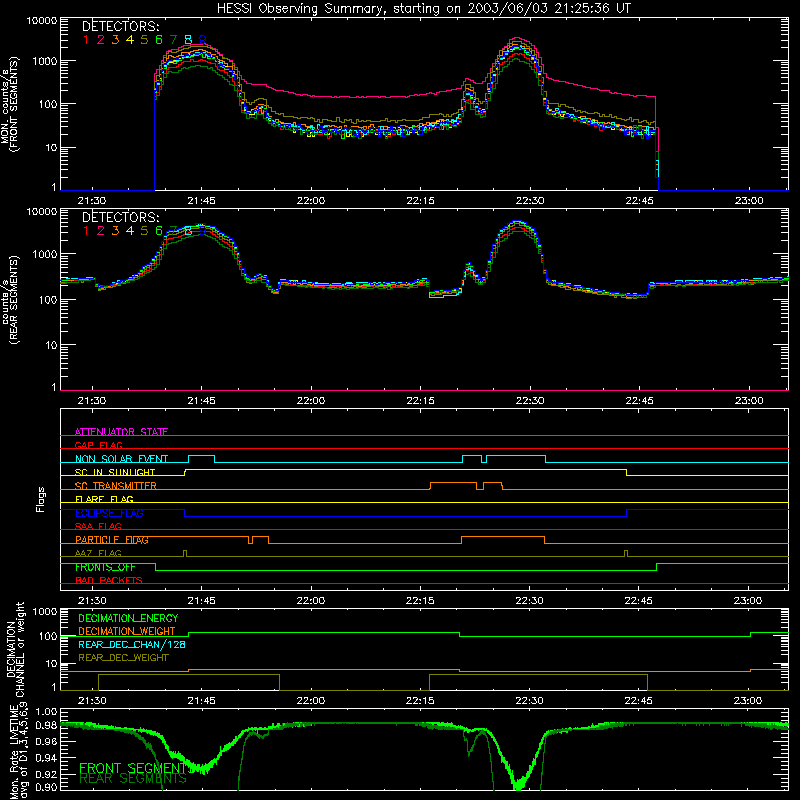Click the BAD_PACKETS flag label
The image size is (800, 800).
click(109, 580)
